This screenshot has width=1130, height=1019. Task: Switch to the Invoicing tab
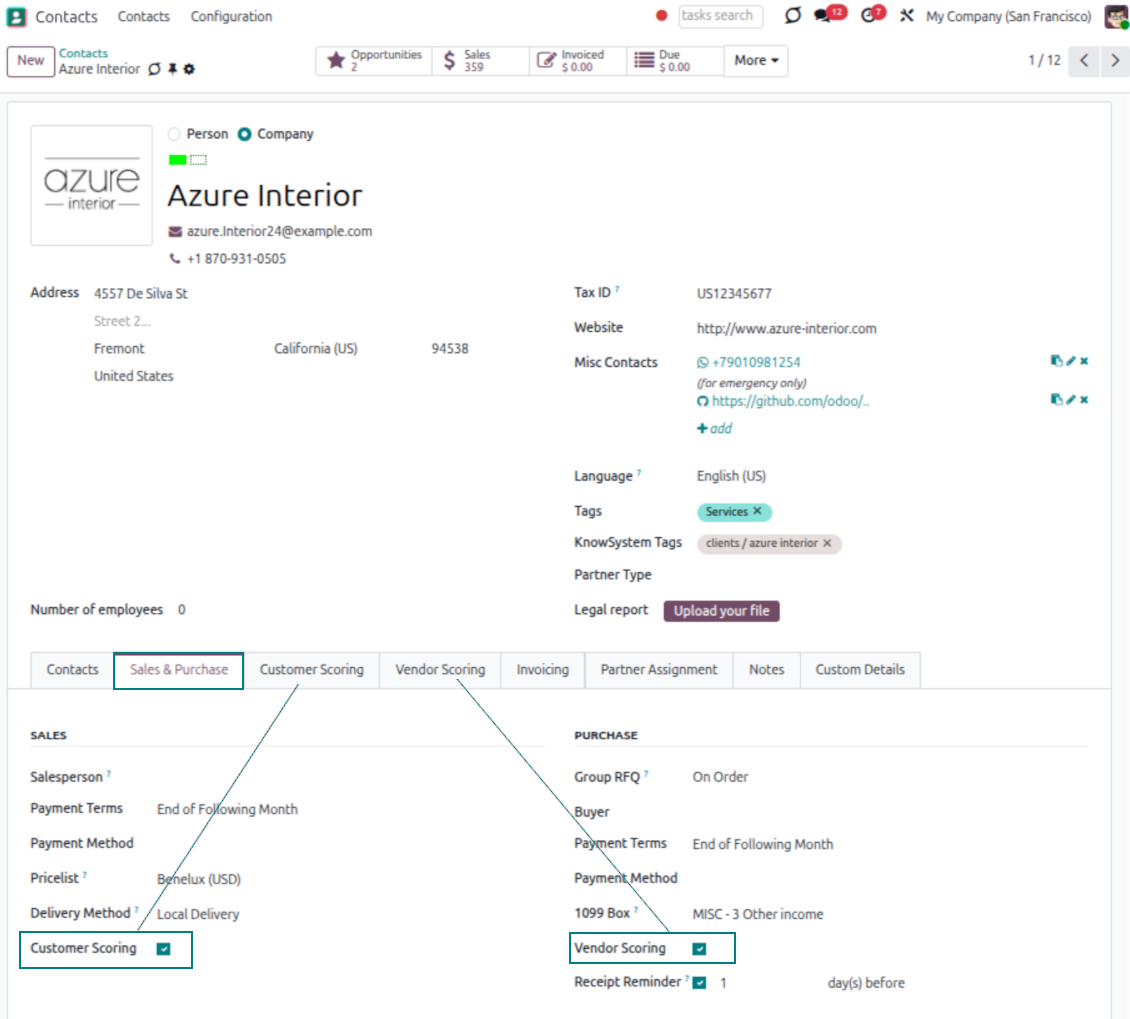pos(542,670)
